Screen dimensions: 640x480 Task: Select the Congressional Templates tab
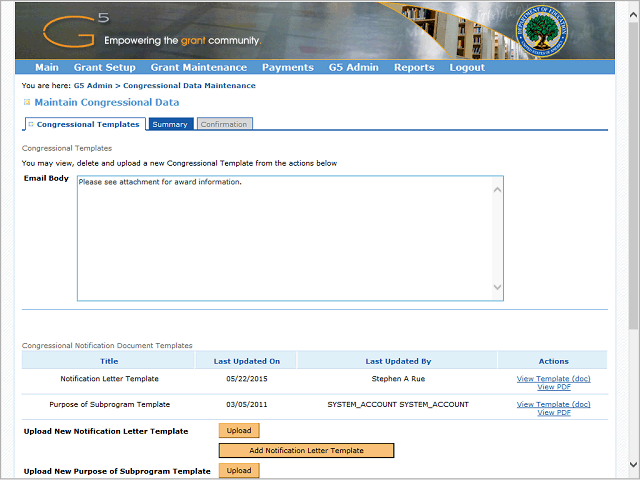pos(85,124)
